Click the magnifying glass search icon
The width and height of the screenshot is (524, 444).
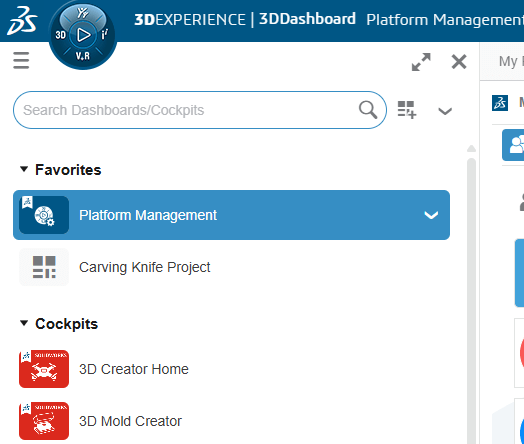pyautogui.click(x=368, y=110)
